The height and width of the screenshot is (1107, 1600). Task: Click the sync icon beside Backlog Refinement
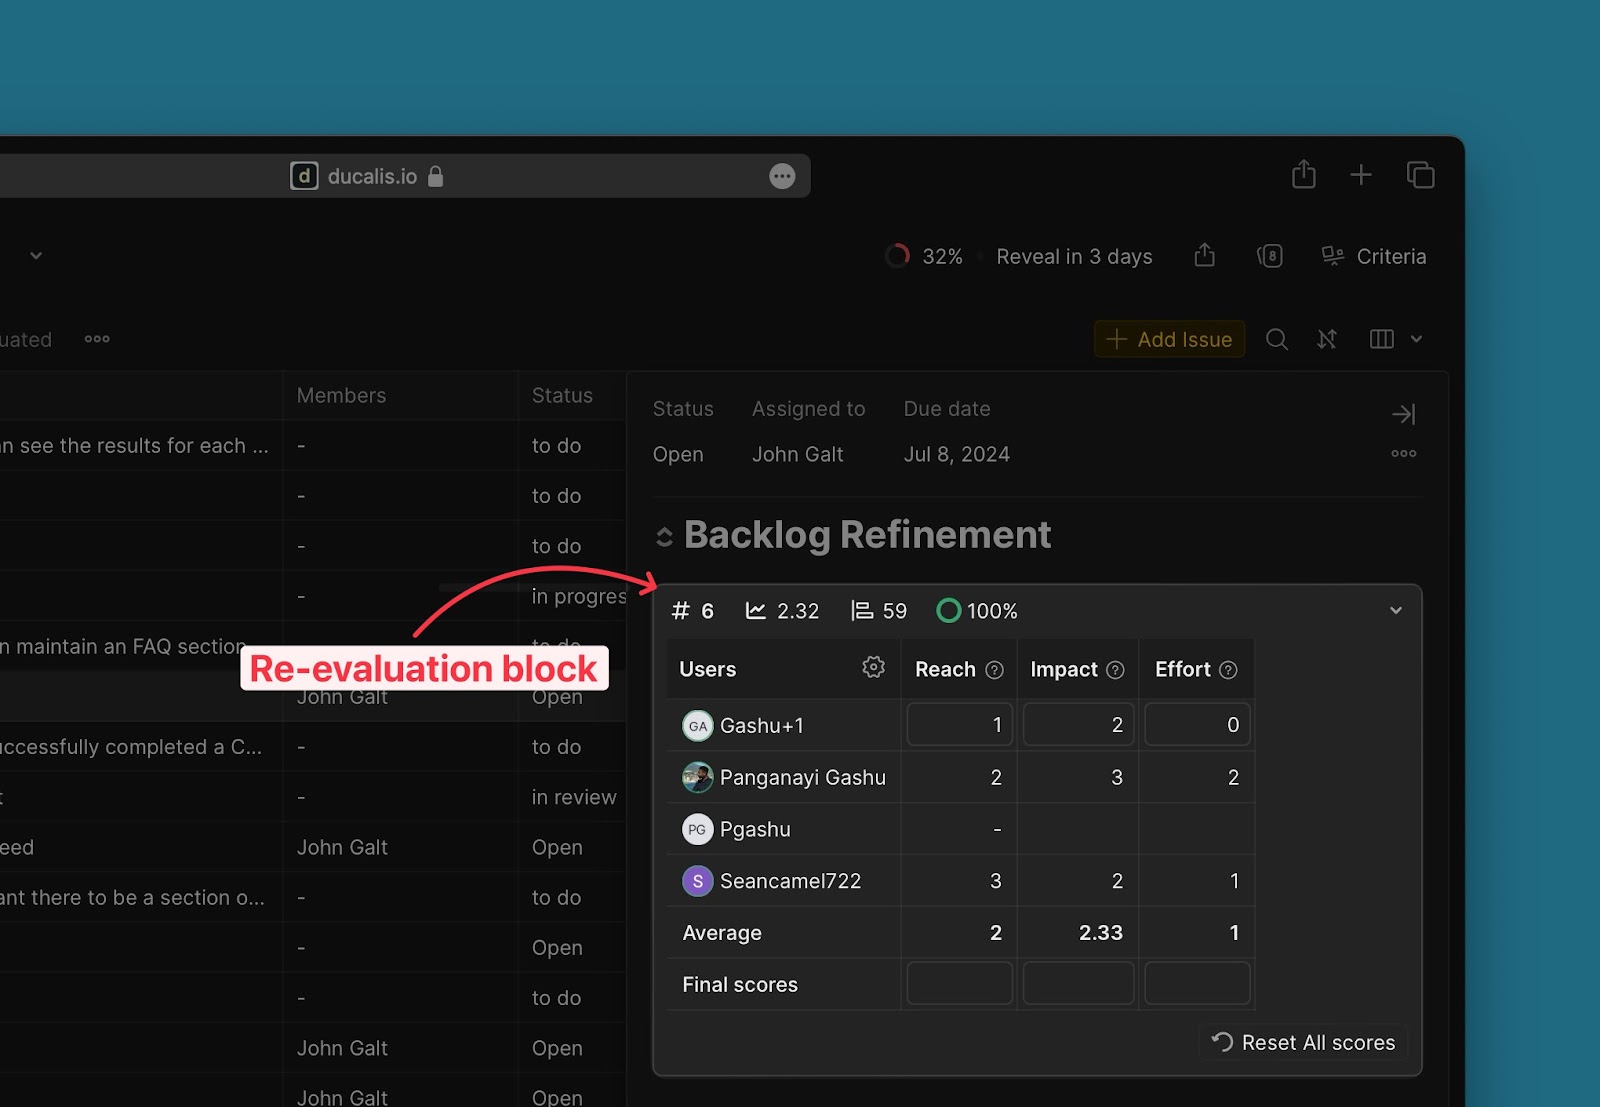pos(663,535)
